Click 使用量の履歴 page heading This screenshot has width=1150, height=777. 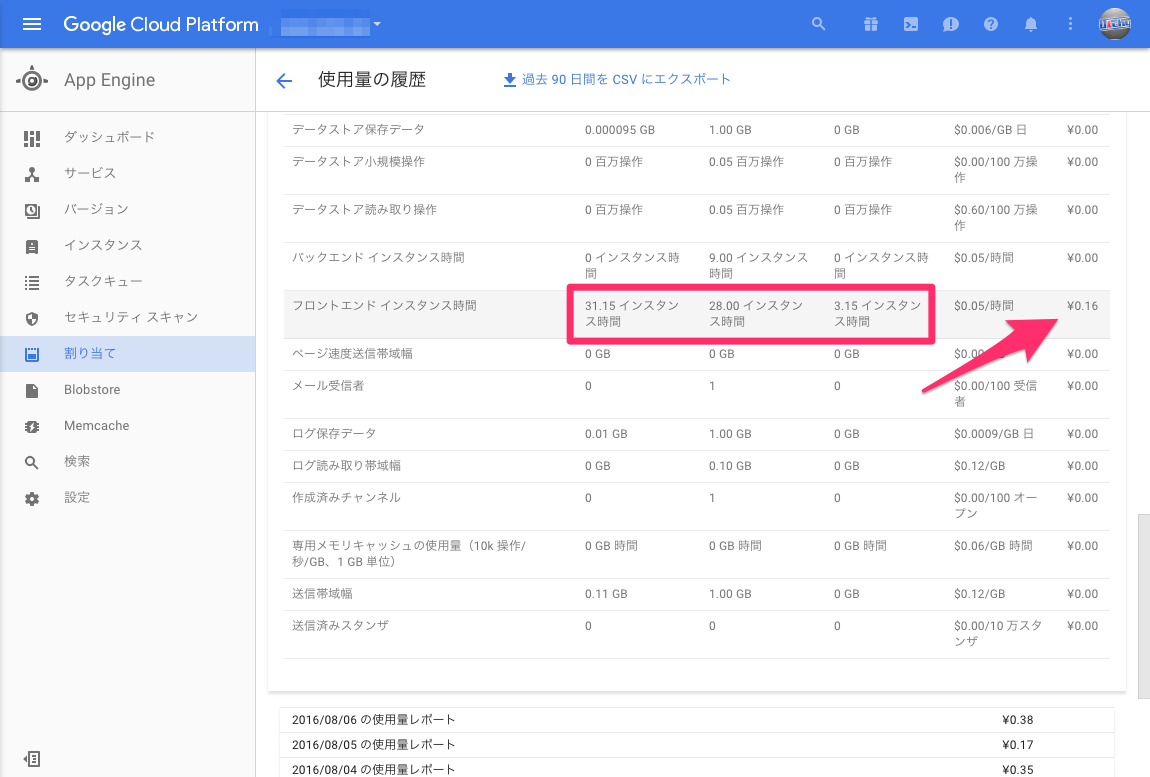372,79
